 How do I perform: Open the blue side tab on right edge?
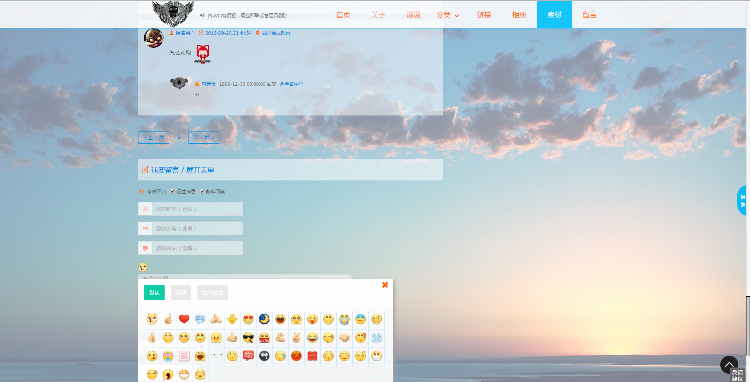point(743,200)
